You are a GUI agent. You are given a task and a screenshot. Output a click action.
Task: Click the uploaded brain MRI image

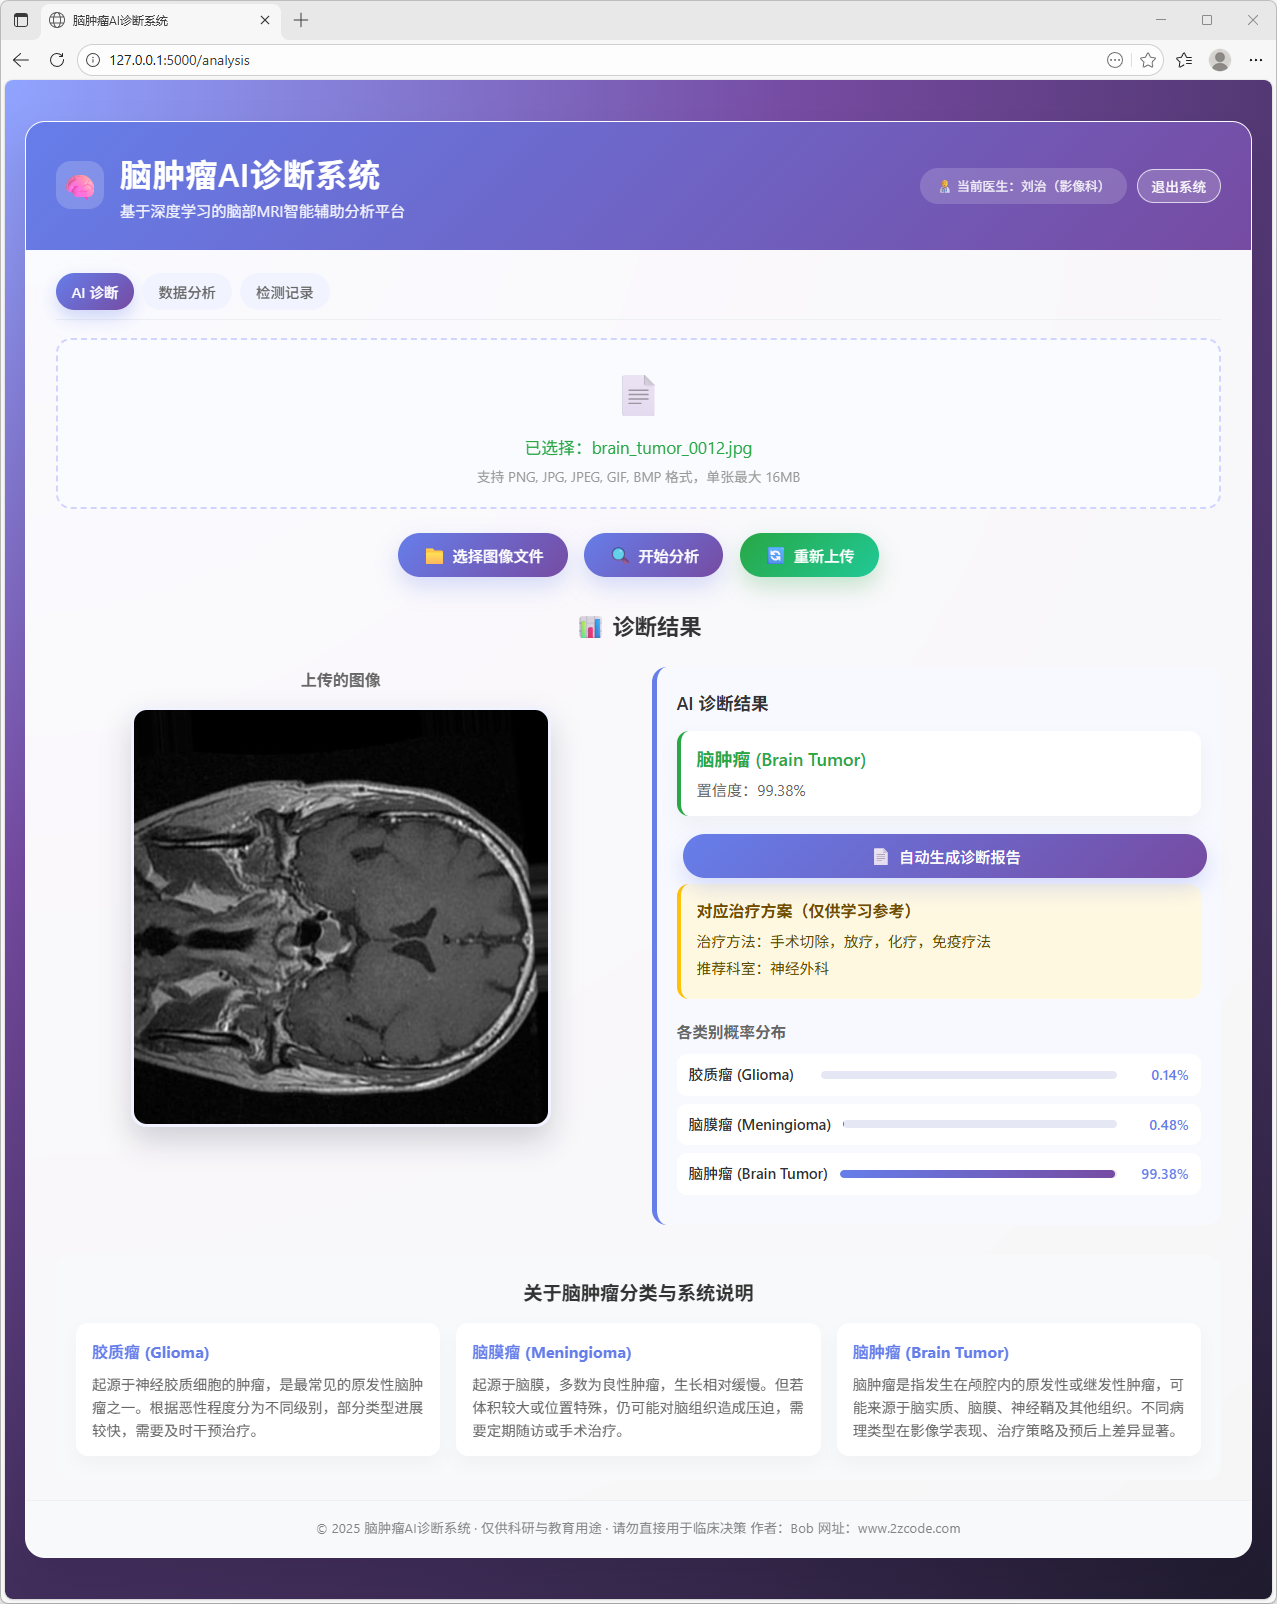pos(341,917)
